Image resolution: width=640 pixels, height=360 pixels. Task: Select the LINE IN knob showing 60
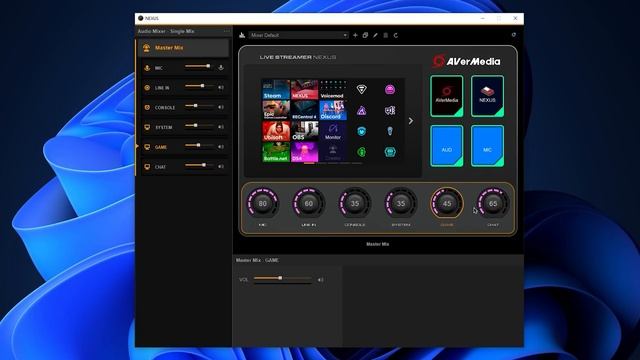pos(309,203)
